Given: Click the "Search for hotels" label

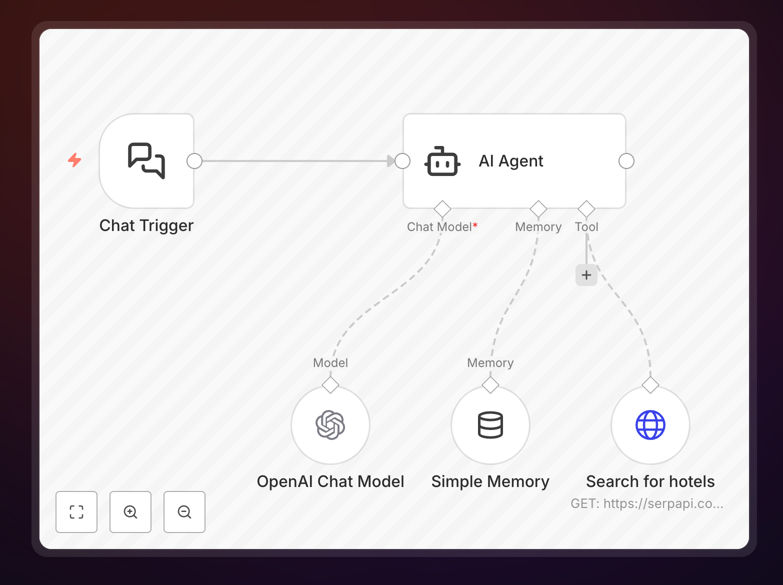Looking at the screenshot, I should [x=650, y=482].
